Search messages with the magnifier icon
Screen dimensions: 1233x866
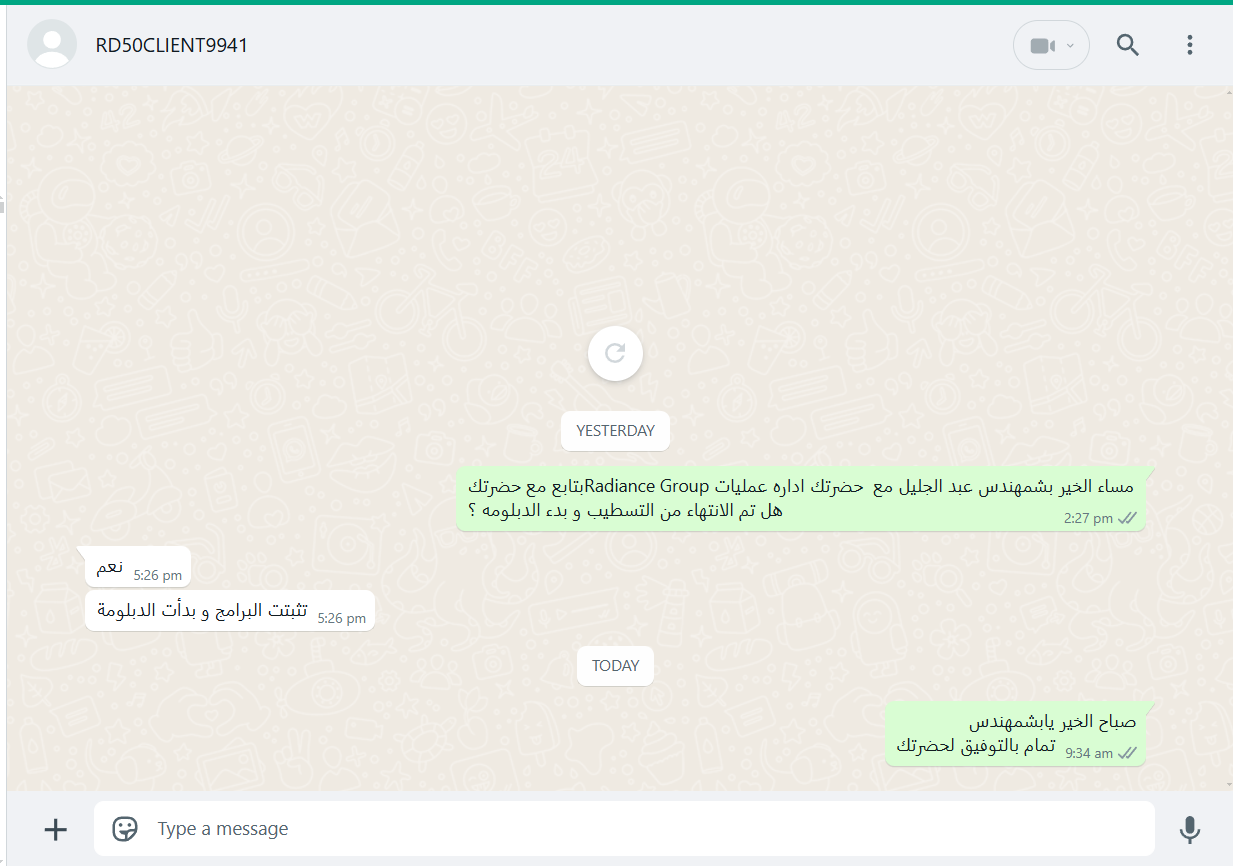(1128, 45)
